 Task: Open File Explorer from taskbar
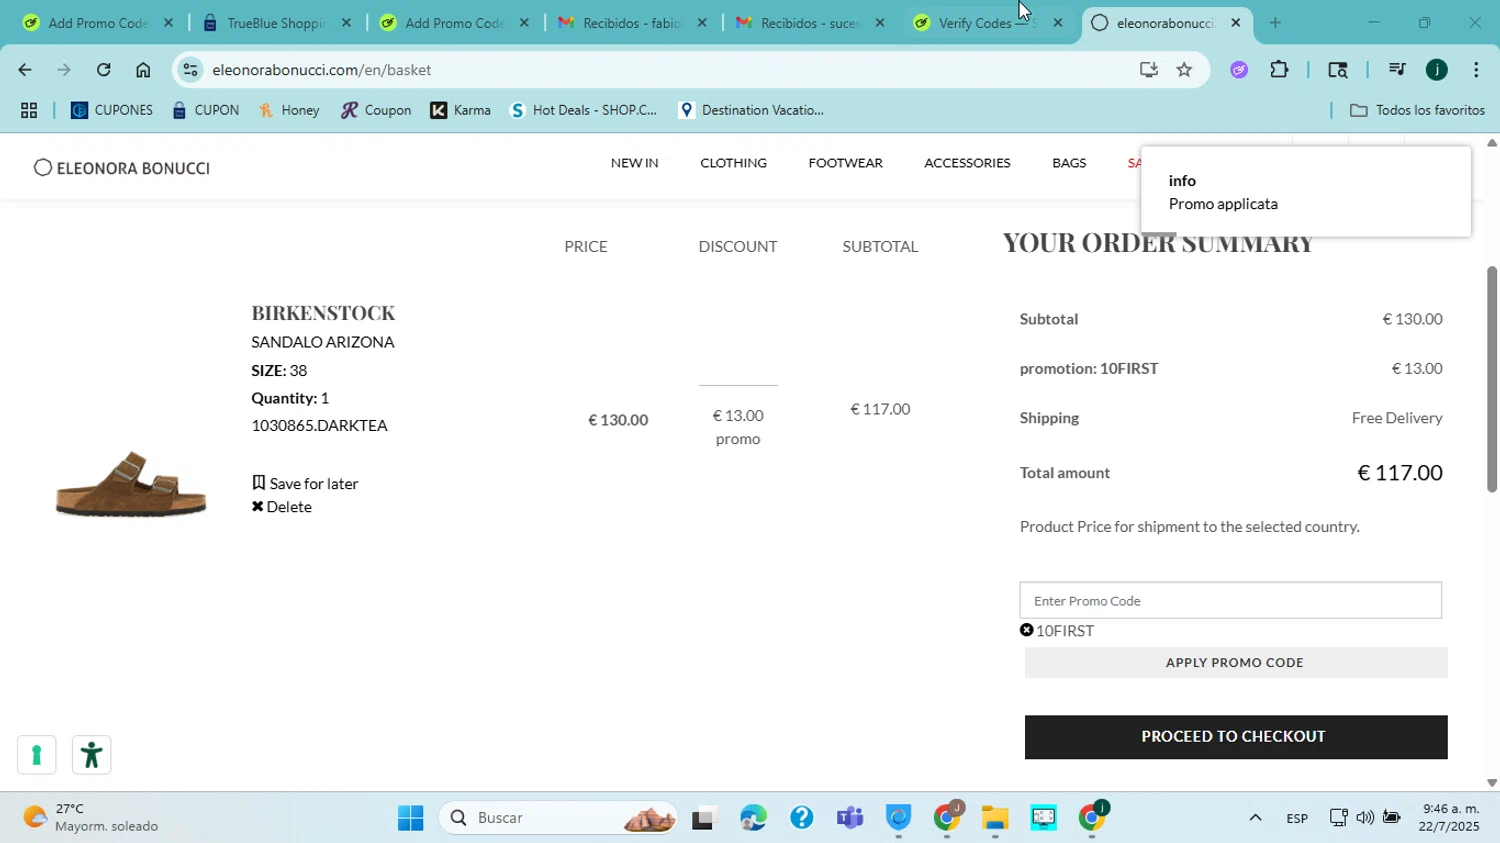click(994, 818)
